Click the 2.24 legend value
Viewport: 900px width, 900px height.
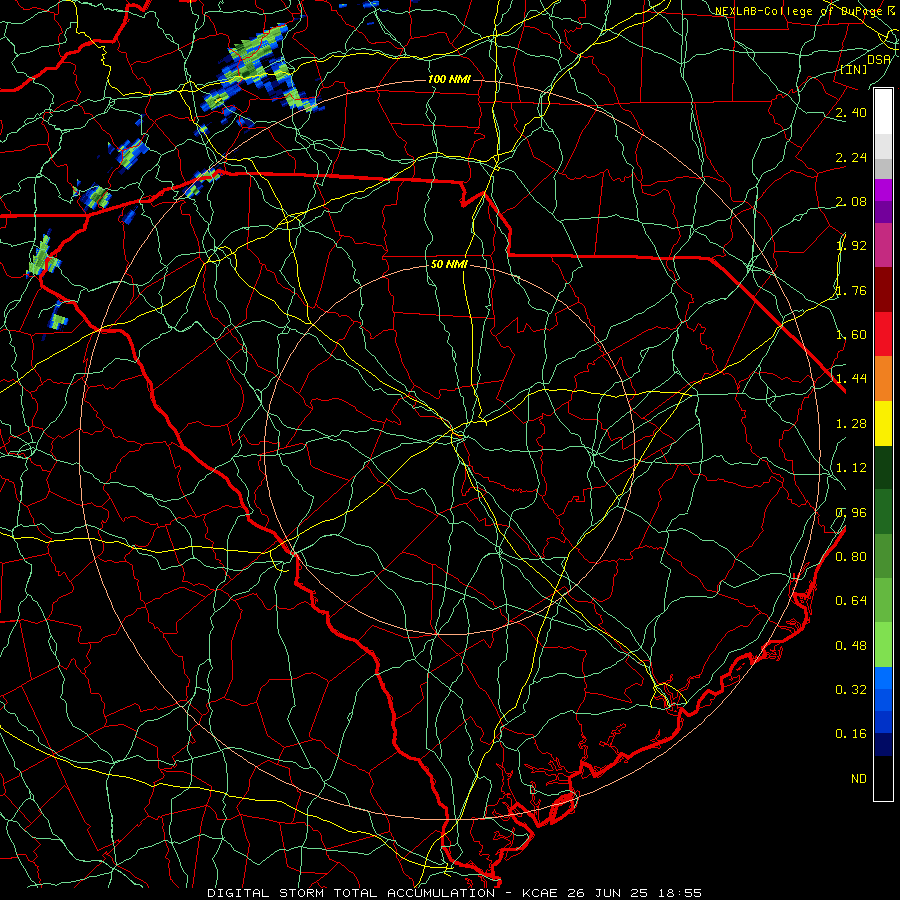(x=851, y=157)
